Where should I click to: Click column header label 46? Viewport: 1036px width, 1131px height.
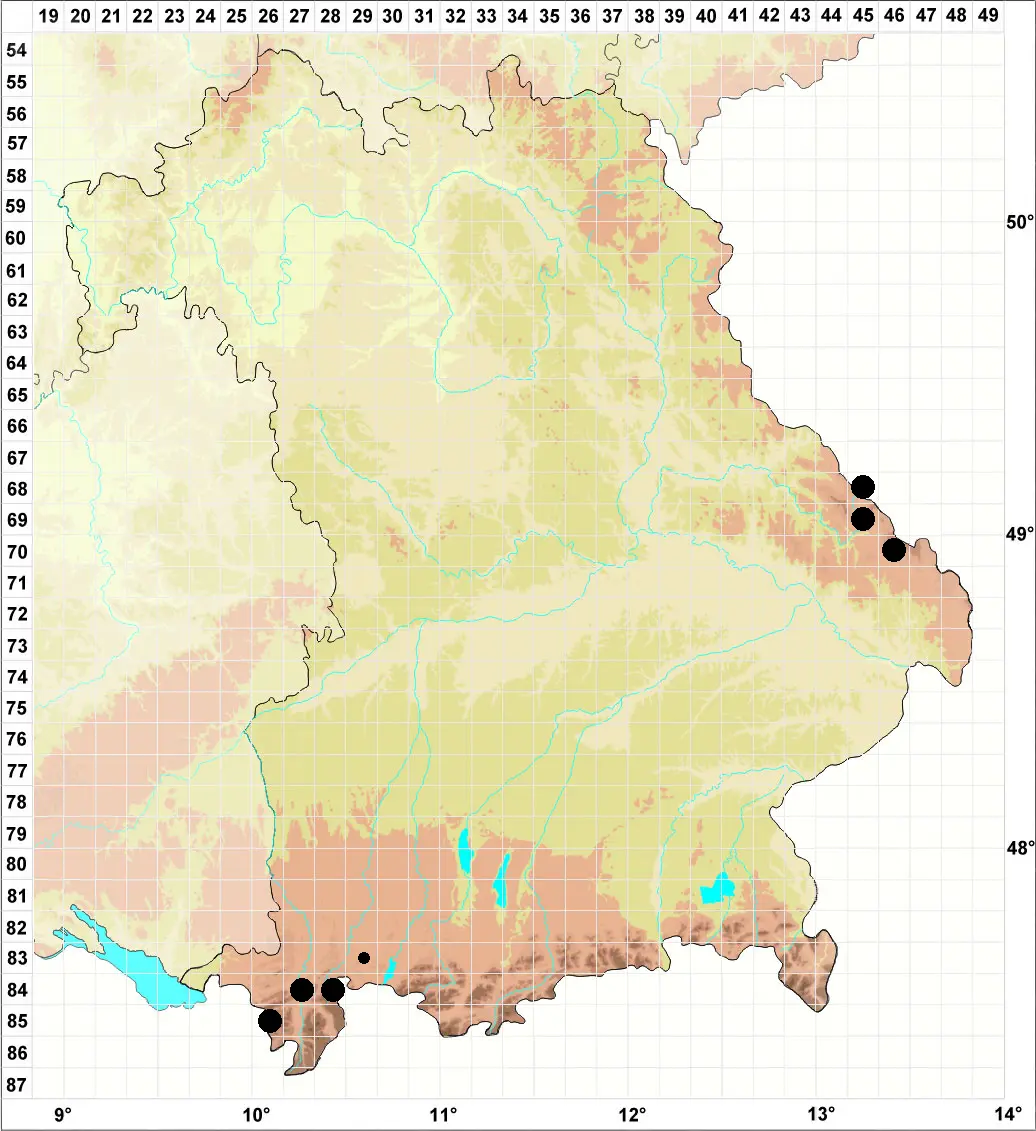(x=894, y=16)
